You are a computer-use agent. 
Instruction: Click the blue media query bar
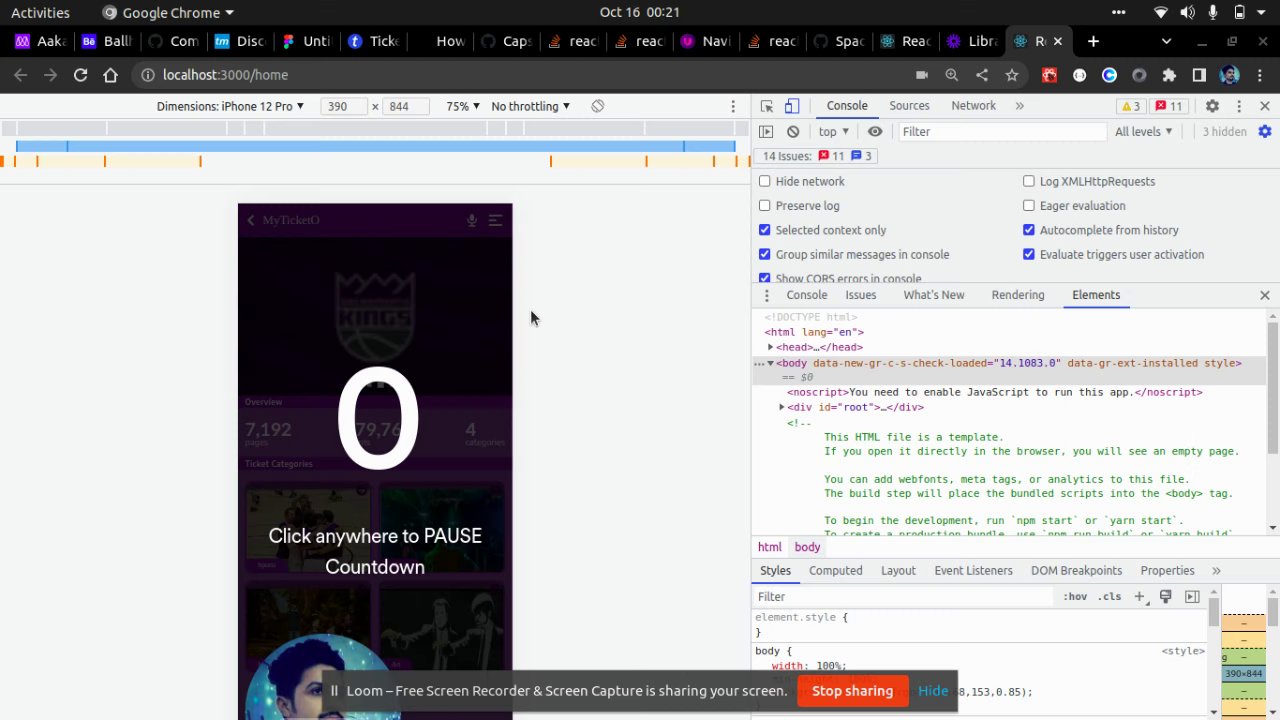[375, 147]
